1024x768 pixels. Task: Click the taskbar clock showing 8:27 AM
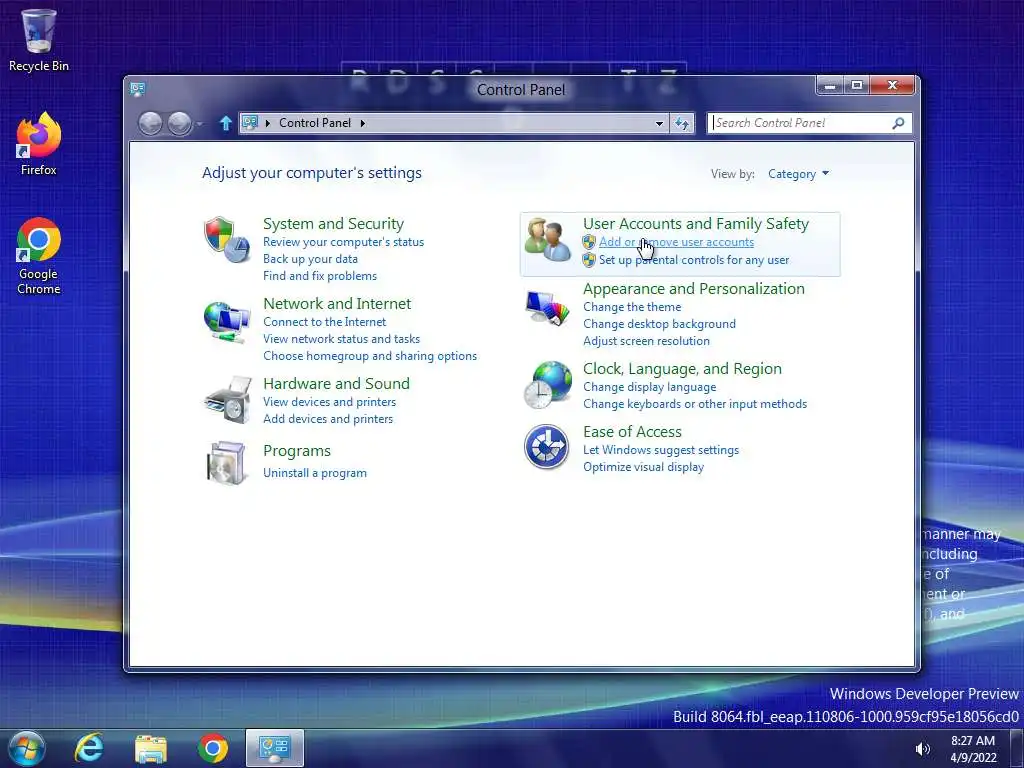pyautogui.click(x=973, y=749)
